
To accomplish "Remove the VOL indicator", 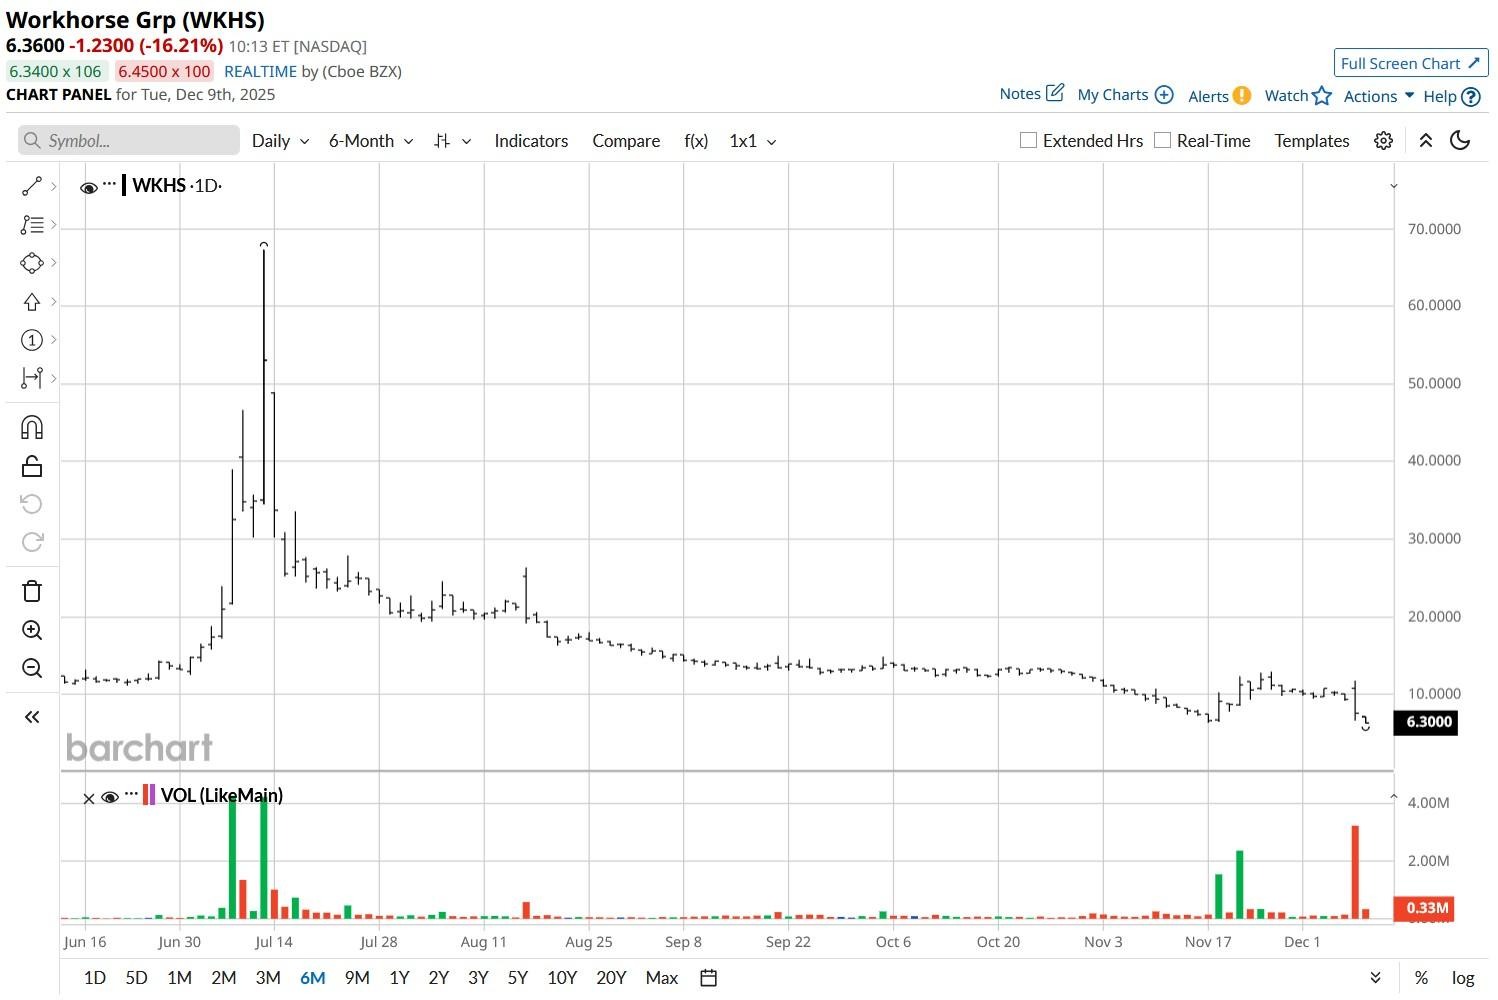I will 89,798.
